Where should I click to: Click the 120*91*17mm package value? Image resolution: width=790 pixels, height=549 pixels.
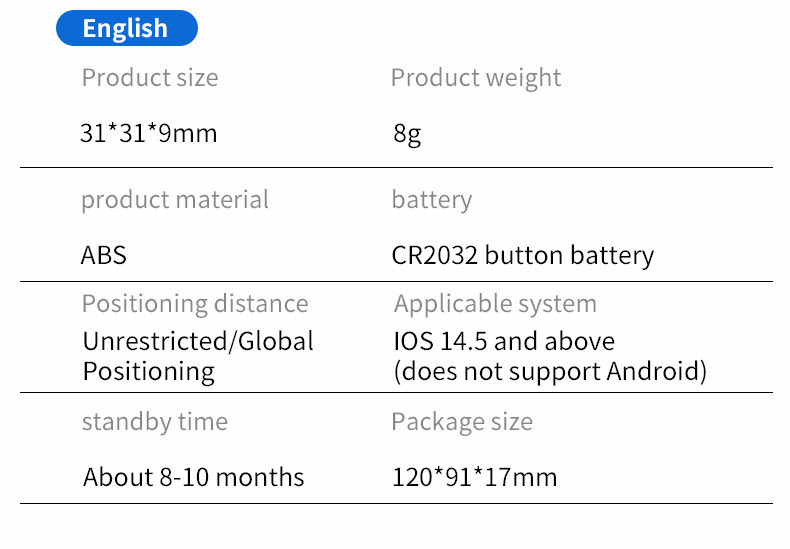tap(475, 477)
